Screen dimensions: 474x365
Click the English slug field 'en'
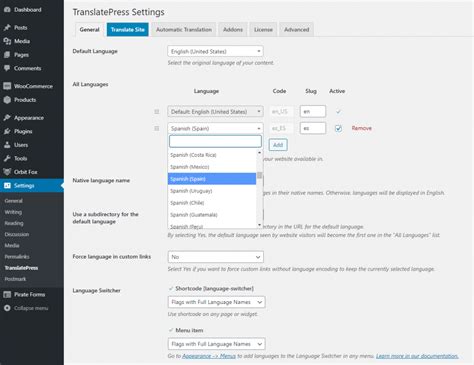point(313,111)
